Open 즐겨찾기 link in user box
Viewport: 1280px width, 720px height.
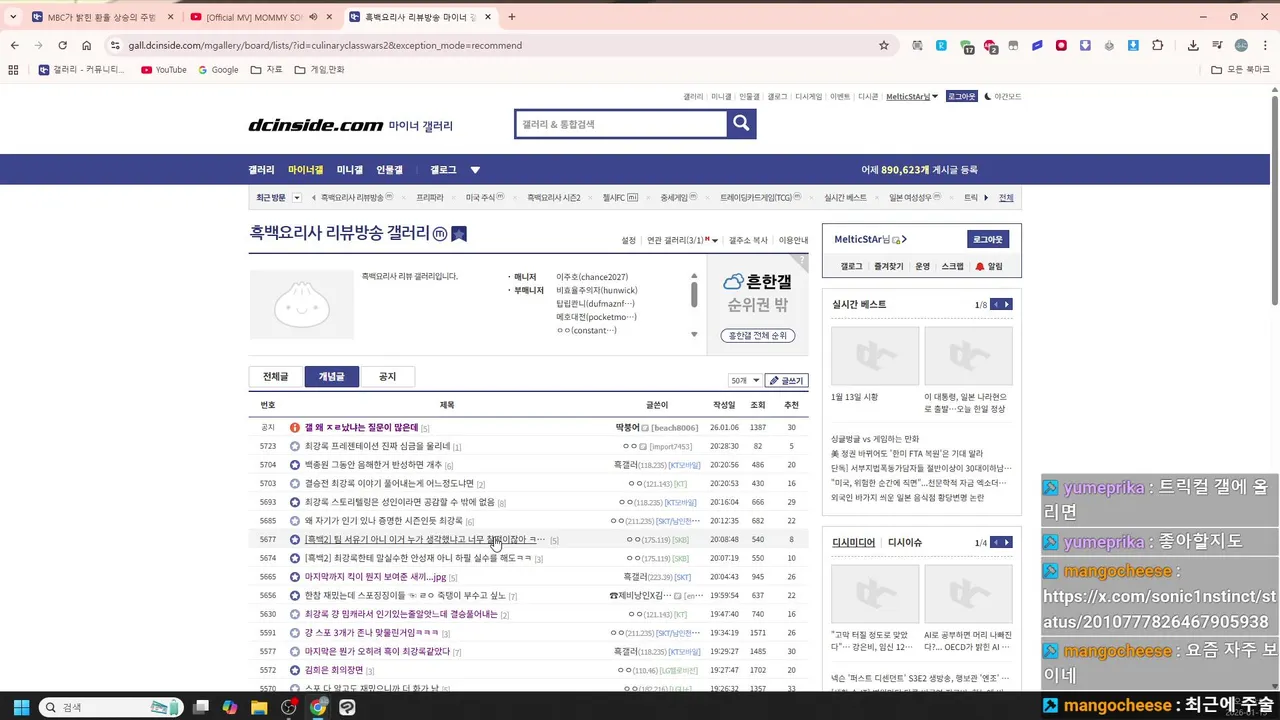(888, 267)
